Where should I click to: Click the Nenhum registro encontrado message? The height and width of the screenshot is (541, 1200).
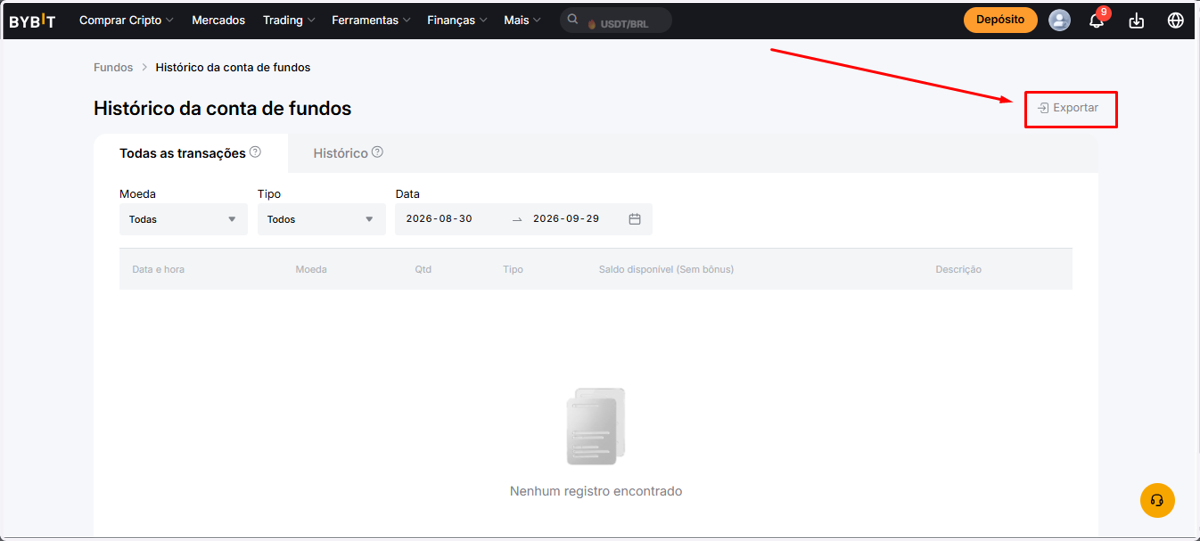(596, 491)
